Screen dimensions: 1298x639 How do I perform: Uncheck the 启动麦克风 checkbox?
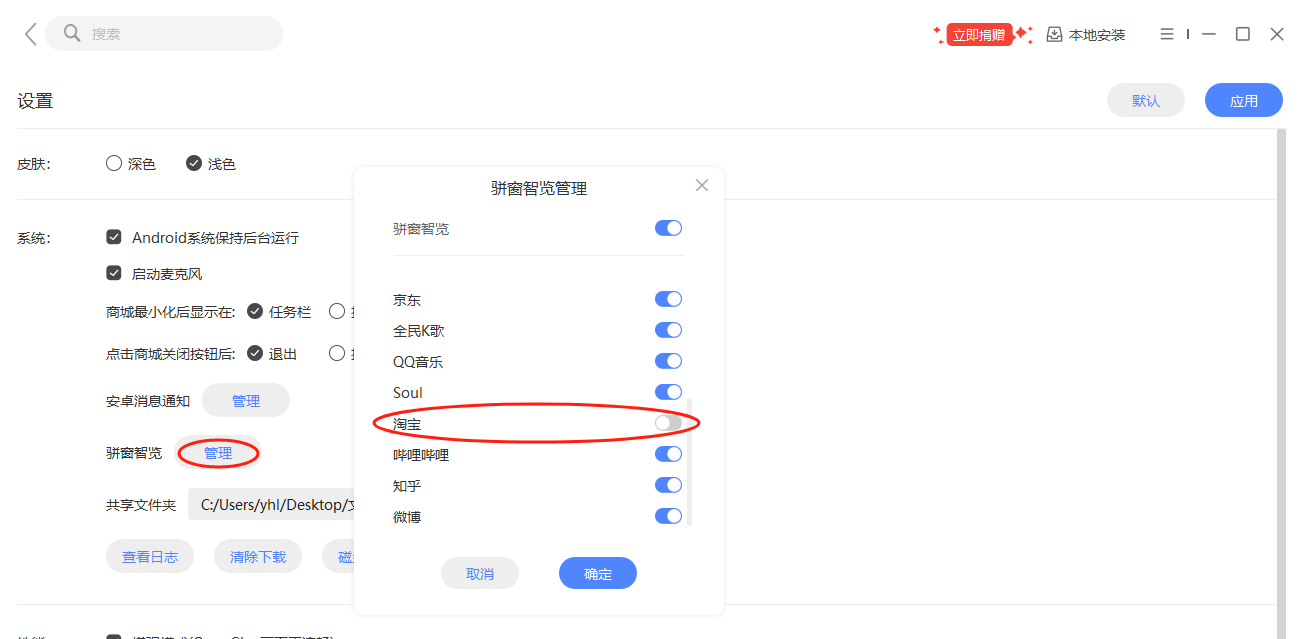coord(114,273)
